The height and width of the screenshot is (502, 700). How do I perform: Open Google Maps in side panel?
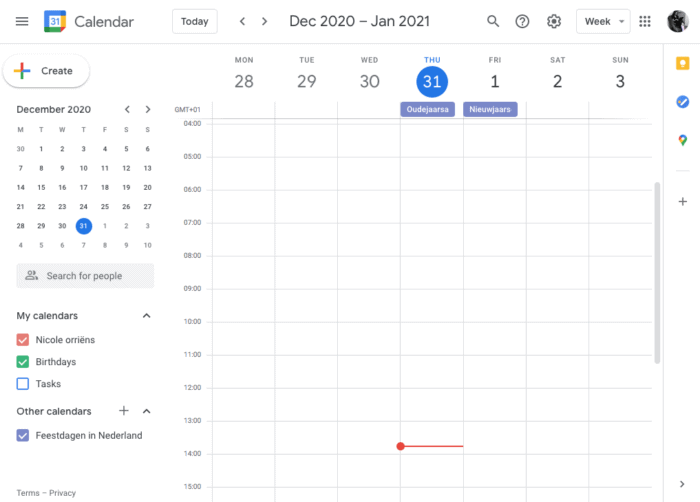click(x=683, y=141)
